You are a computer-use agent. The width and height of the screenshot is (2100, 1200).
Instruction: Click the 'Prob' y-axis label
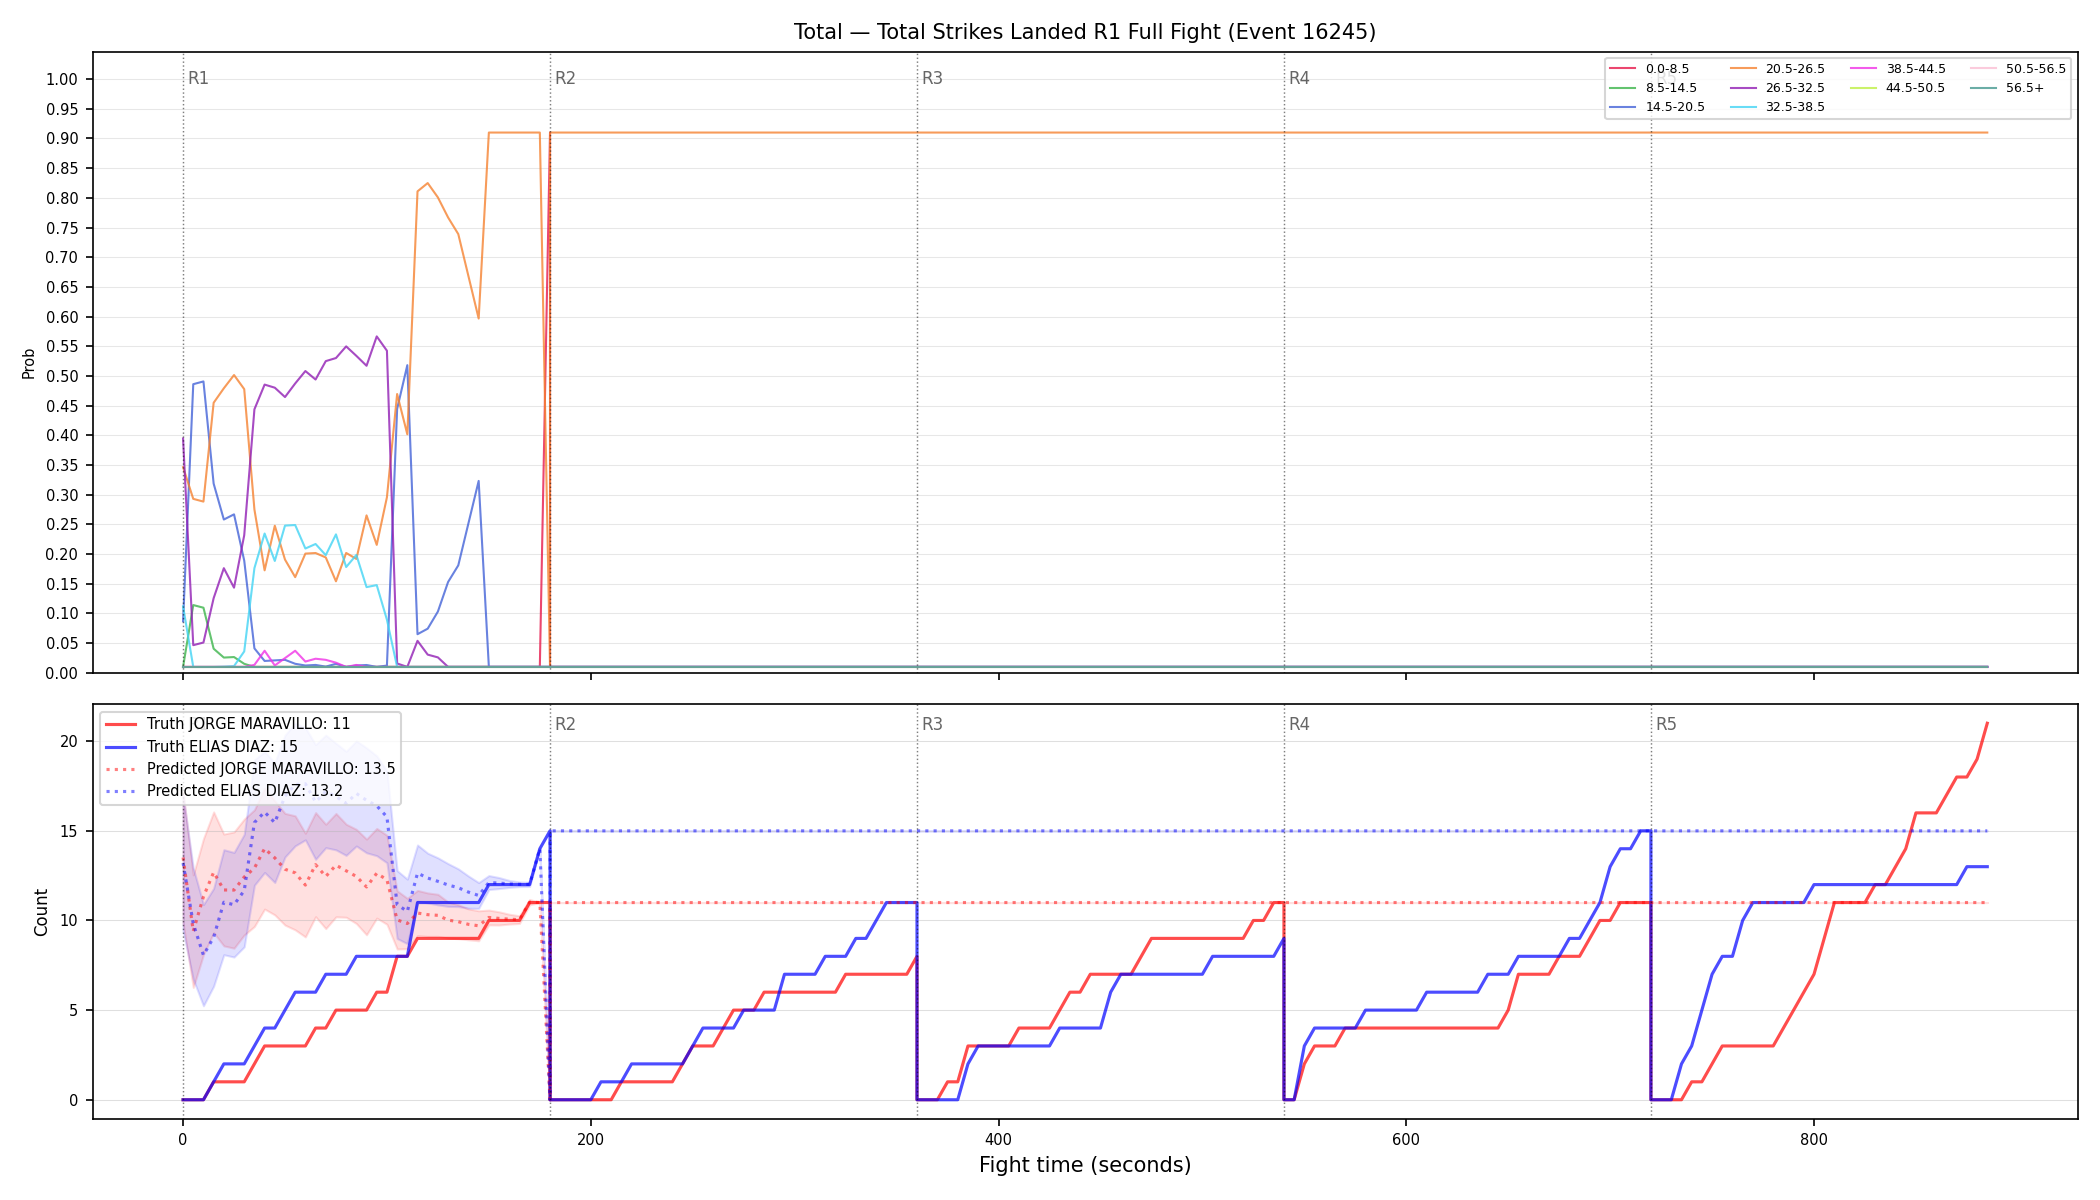coord(28,363)
